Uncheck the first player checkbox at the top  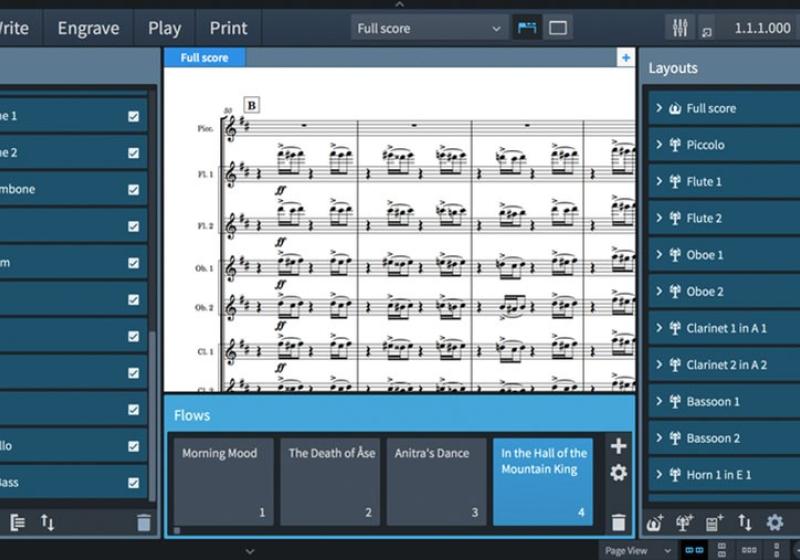tap(134, 116)
